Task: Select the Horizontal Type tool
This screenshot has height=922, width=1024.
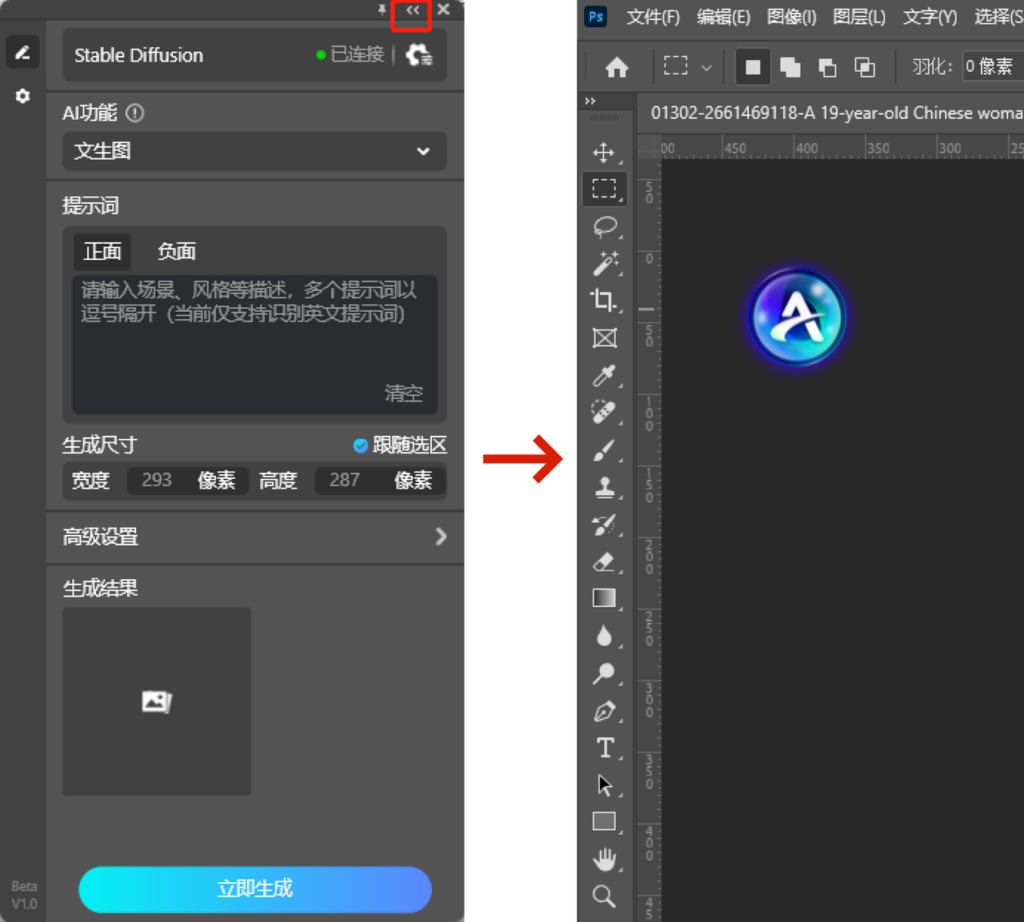Action: point(604,748)
